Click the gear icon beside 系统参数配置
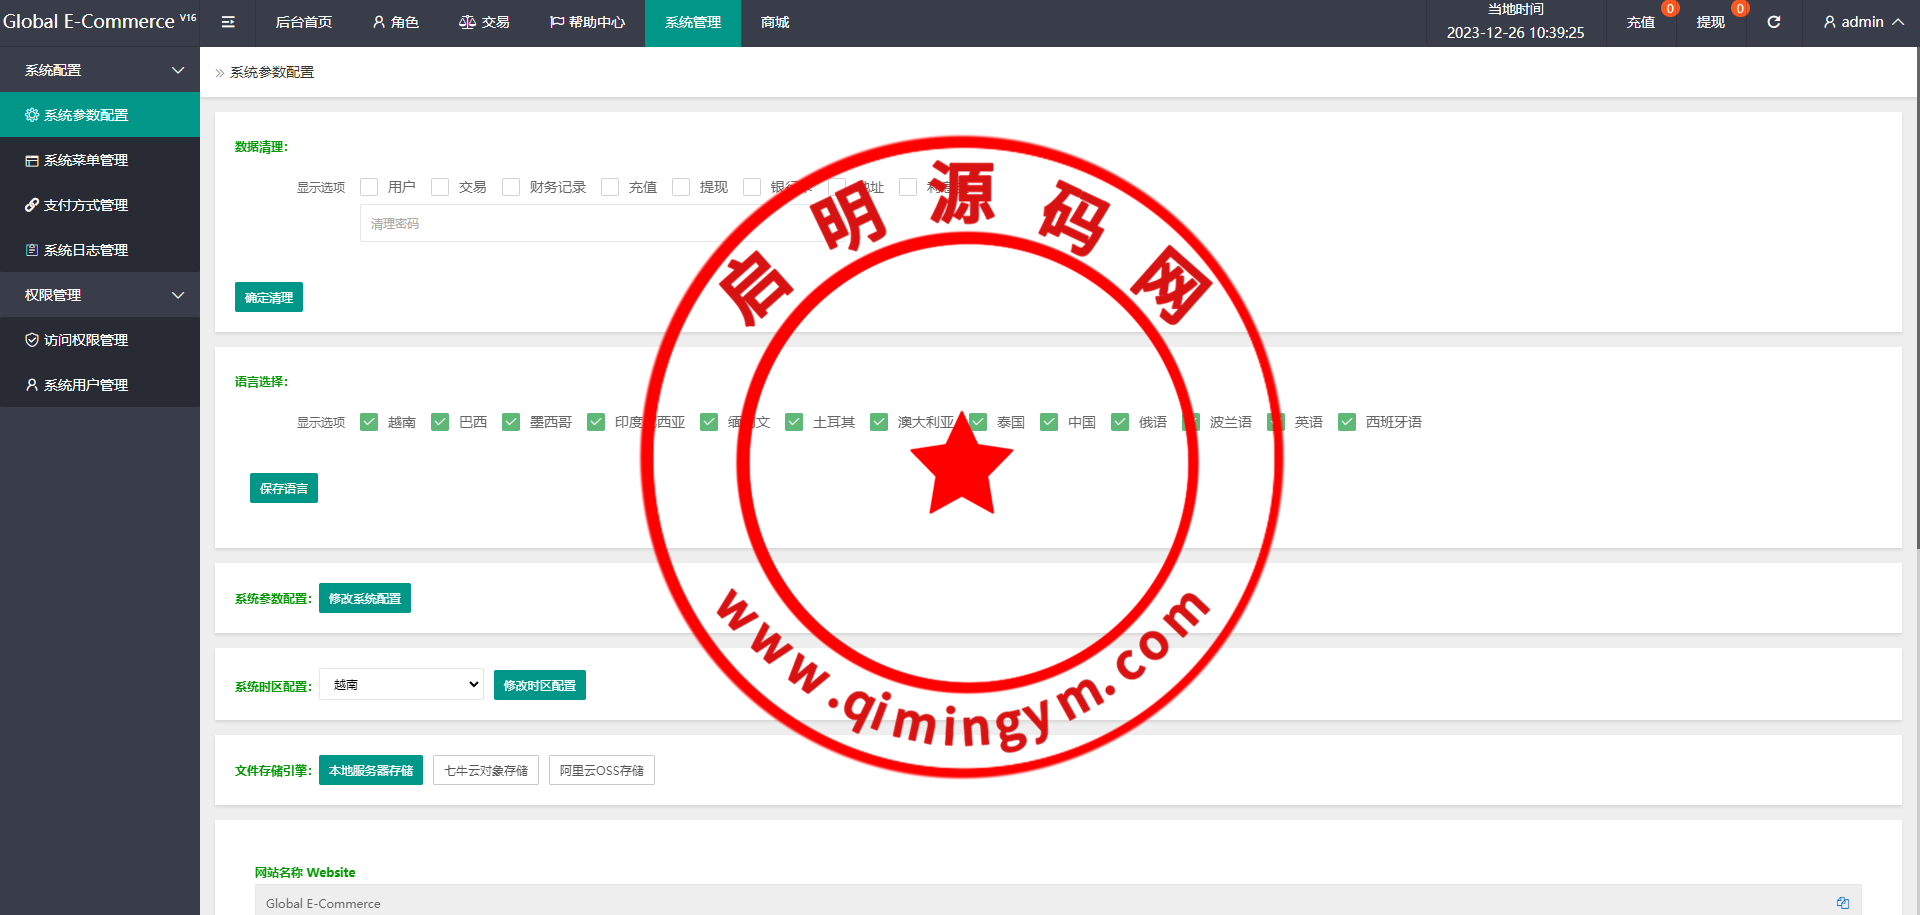The width and height of the screenshot is (1920, 915). point(32,115)
